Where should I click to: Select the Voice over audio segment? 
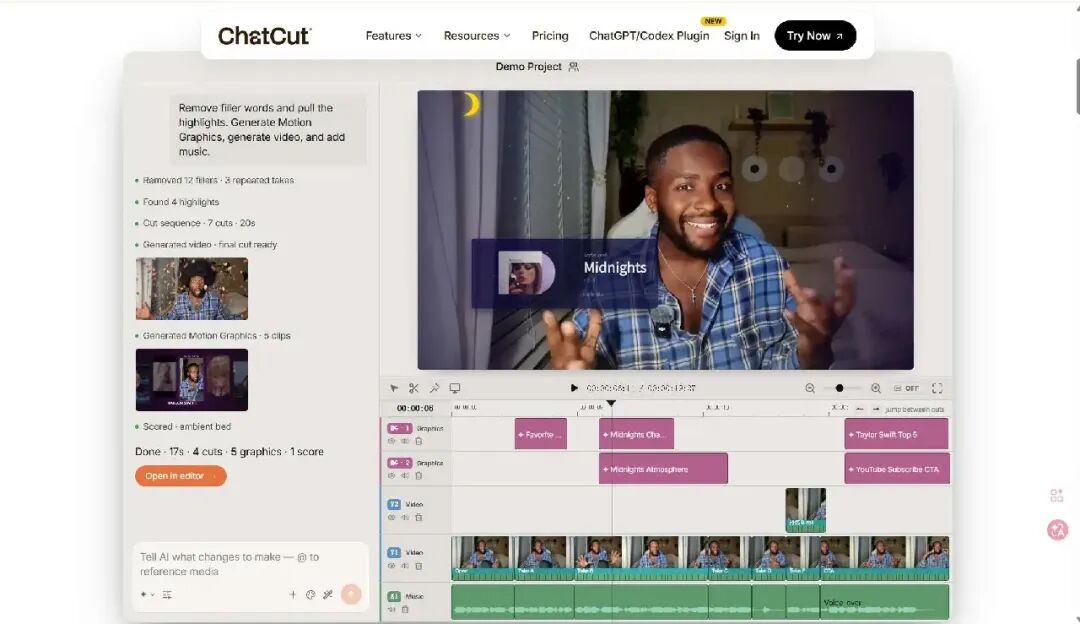(x=884, y=602)
